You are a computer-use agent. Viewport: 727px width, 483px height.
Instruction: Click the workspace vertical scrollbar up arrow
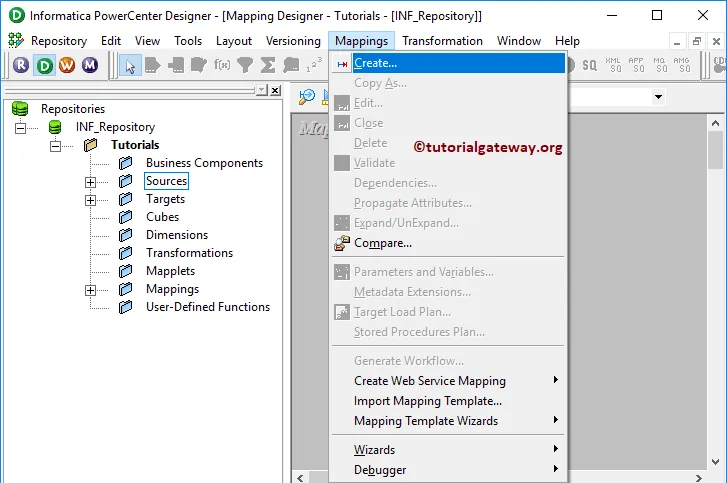point(715,123)
